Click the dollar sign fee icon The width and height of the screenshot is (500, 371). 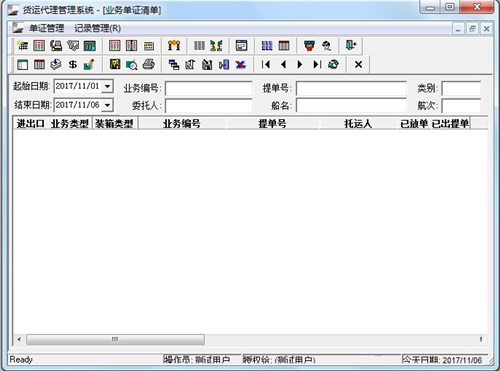click(x=73, y=64)
